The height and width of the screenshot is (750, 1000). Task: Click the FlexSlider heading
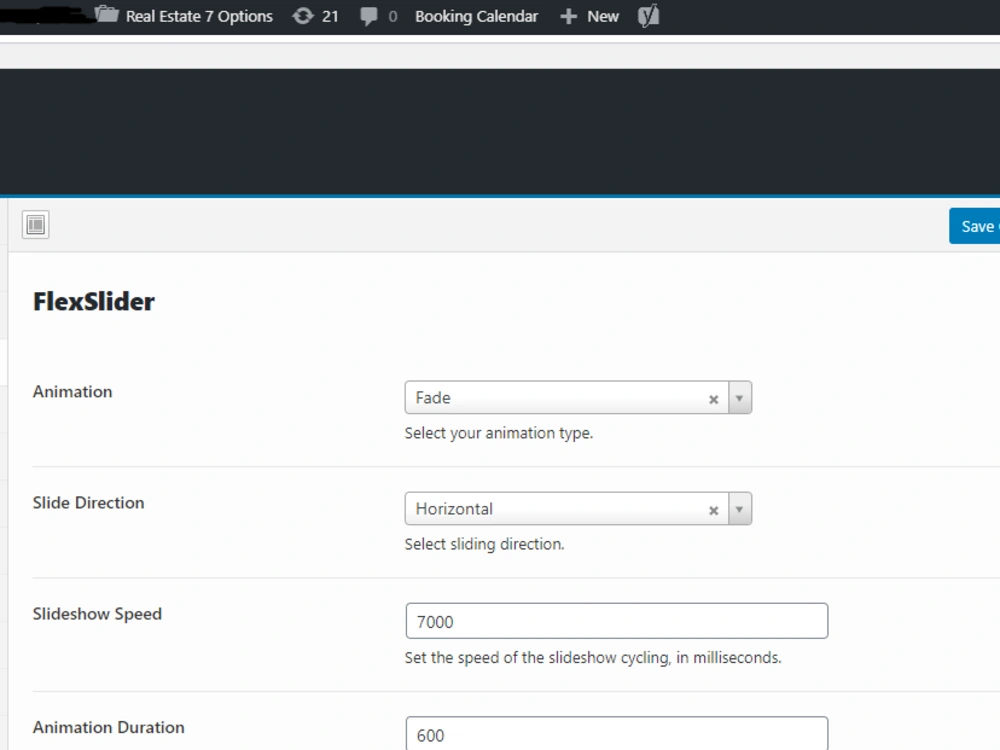click(x=94, y=301)
